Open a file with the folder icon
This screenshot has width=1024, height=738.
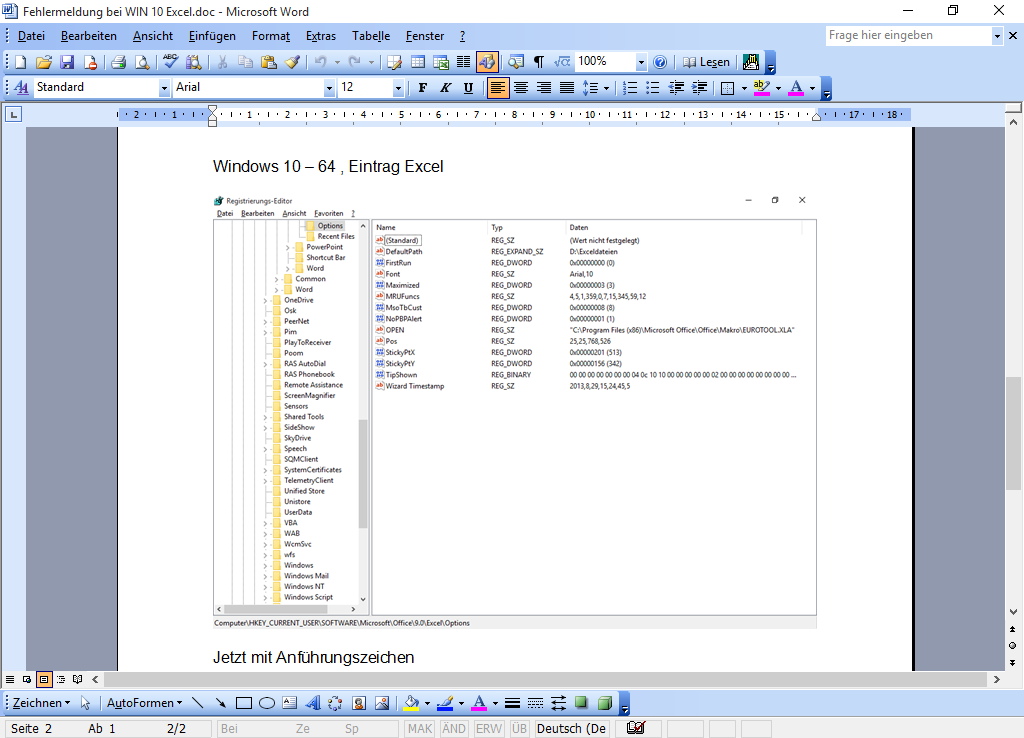click(44, 62)
